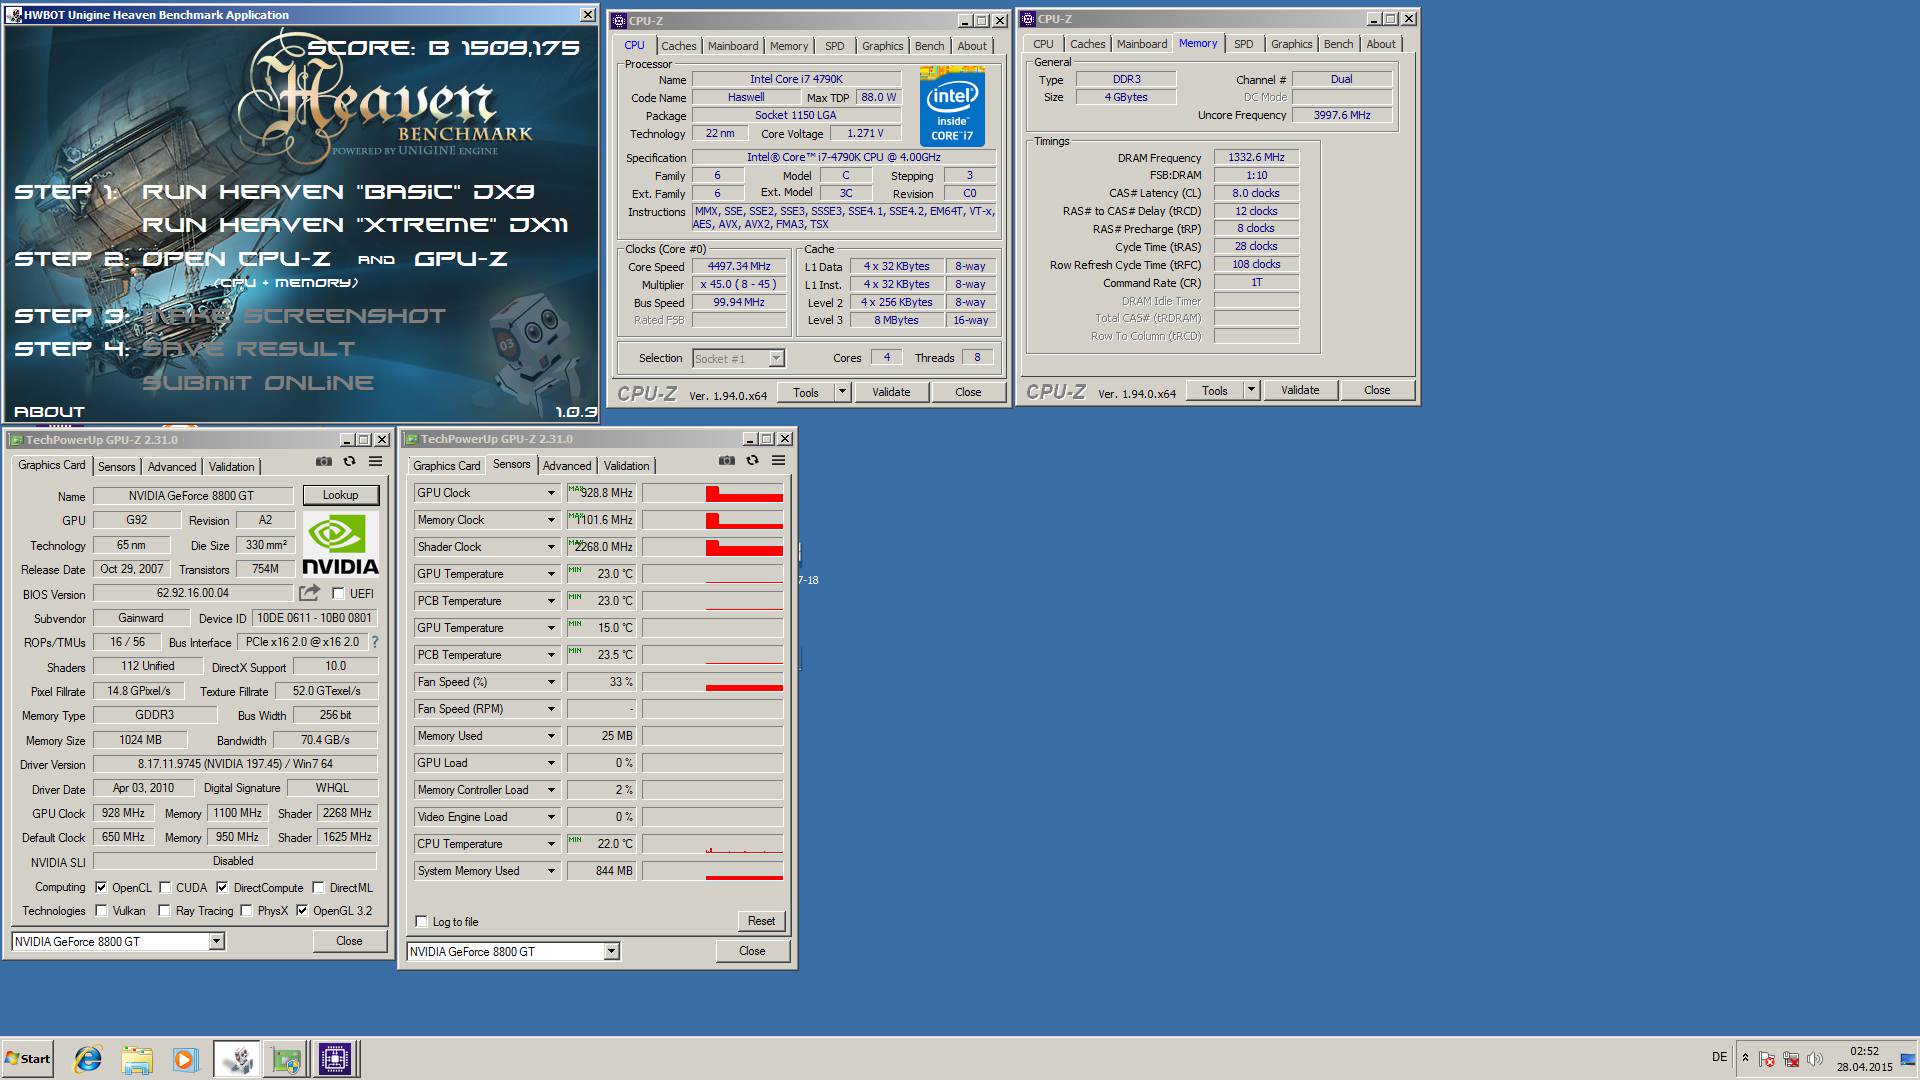Click SUBMIT ONLINE in Heaven app
This screenshot has height=1080, width=1920.
tap(258, 383)
